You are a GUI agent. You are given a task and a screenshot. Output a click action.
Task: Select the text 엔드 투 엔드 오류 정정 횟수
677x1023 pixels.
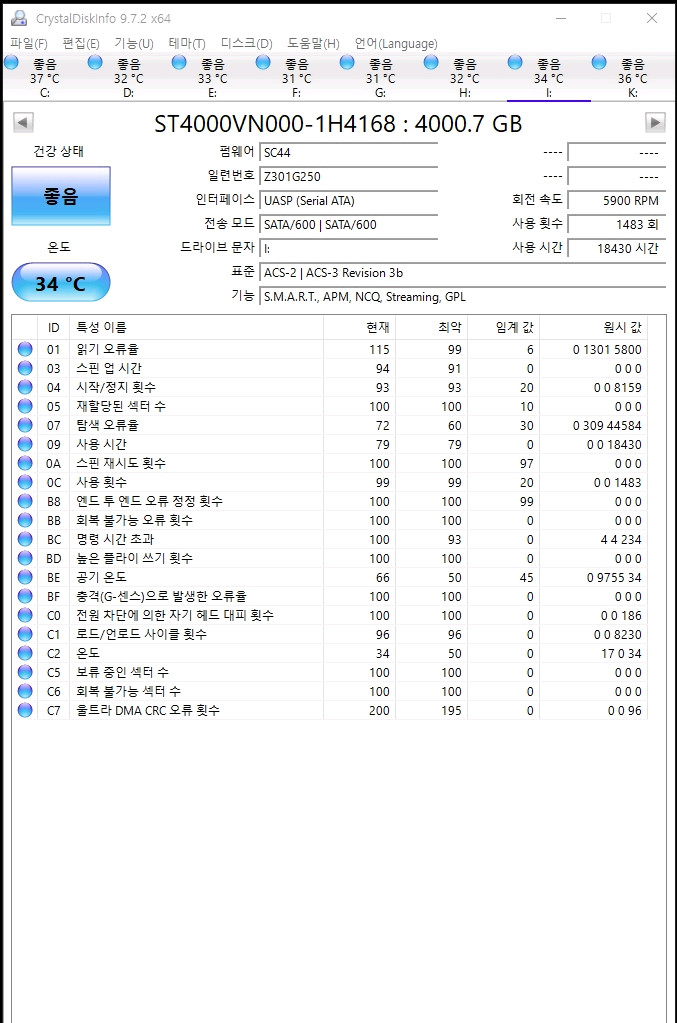point(149,501)
